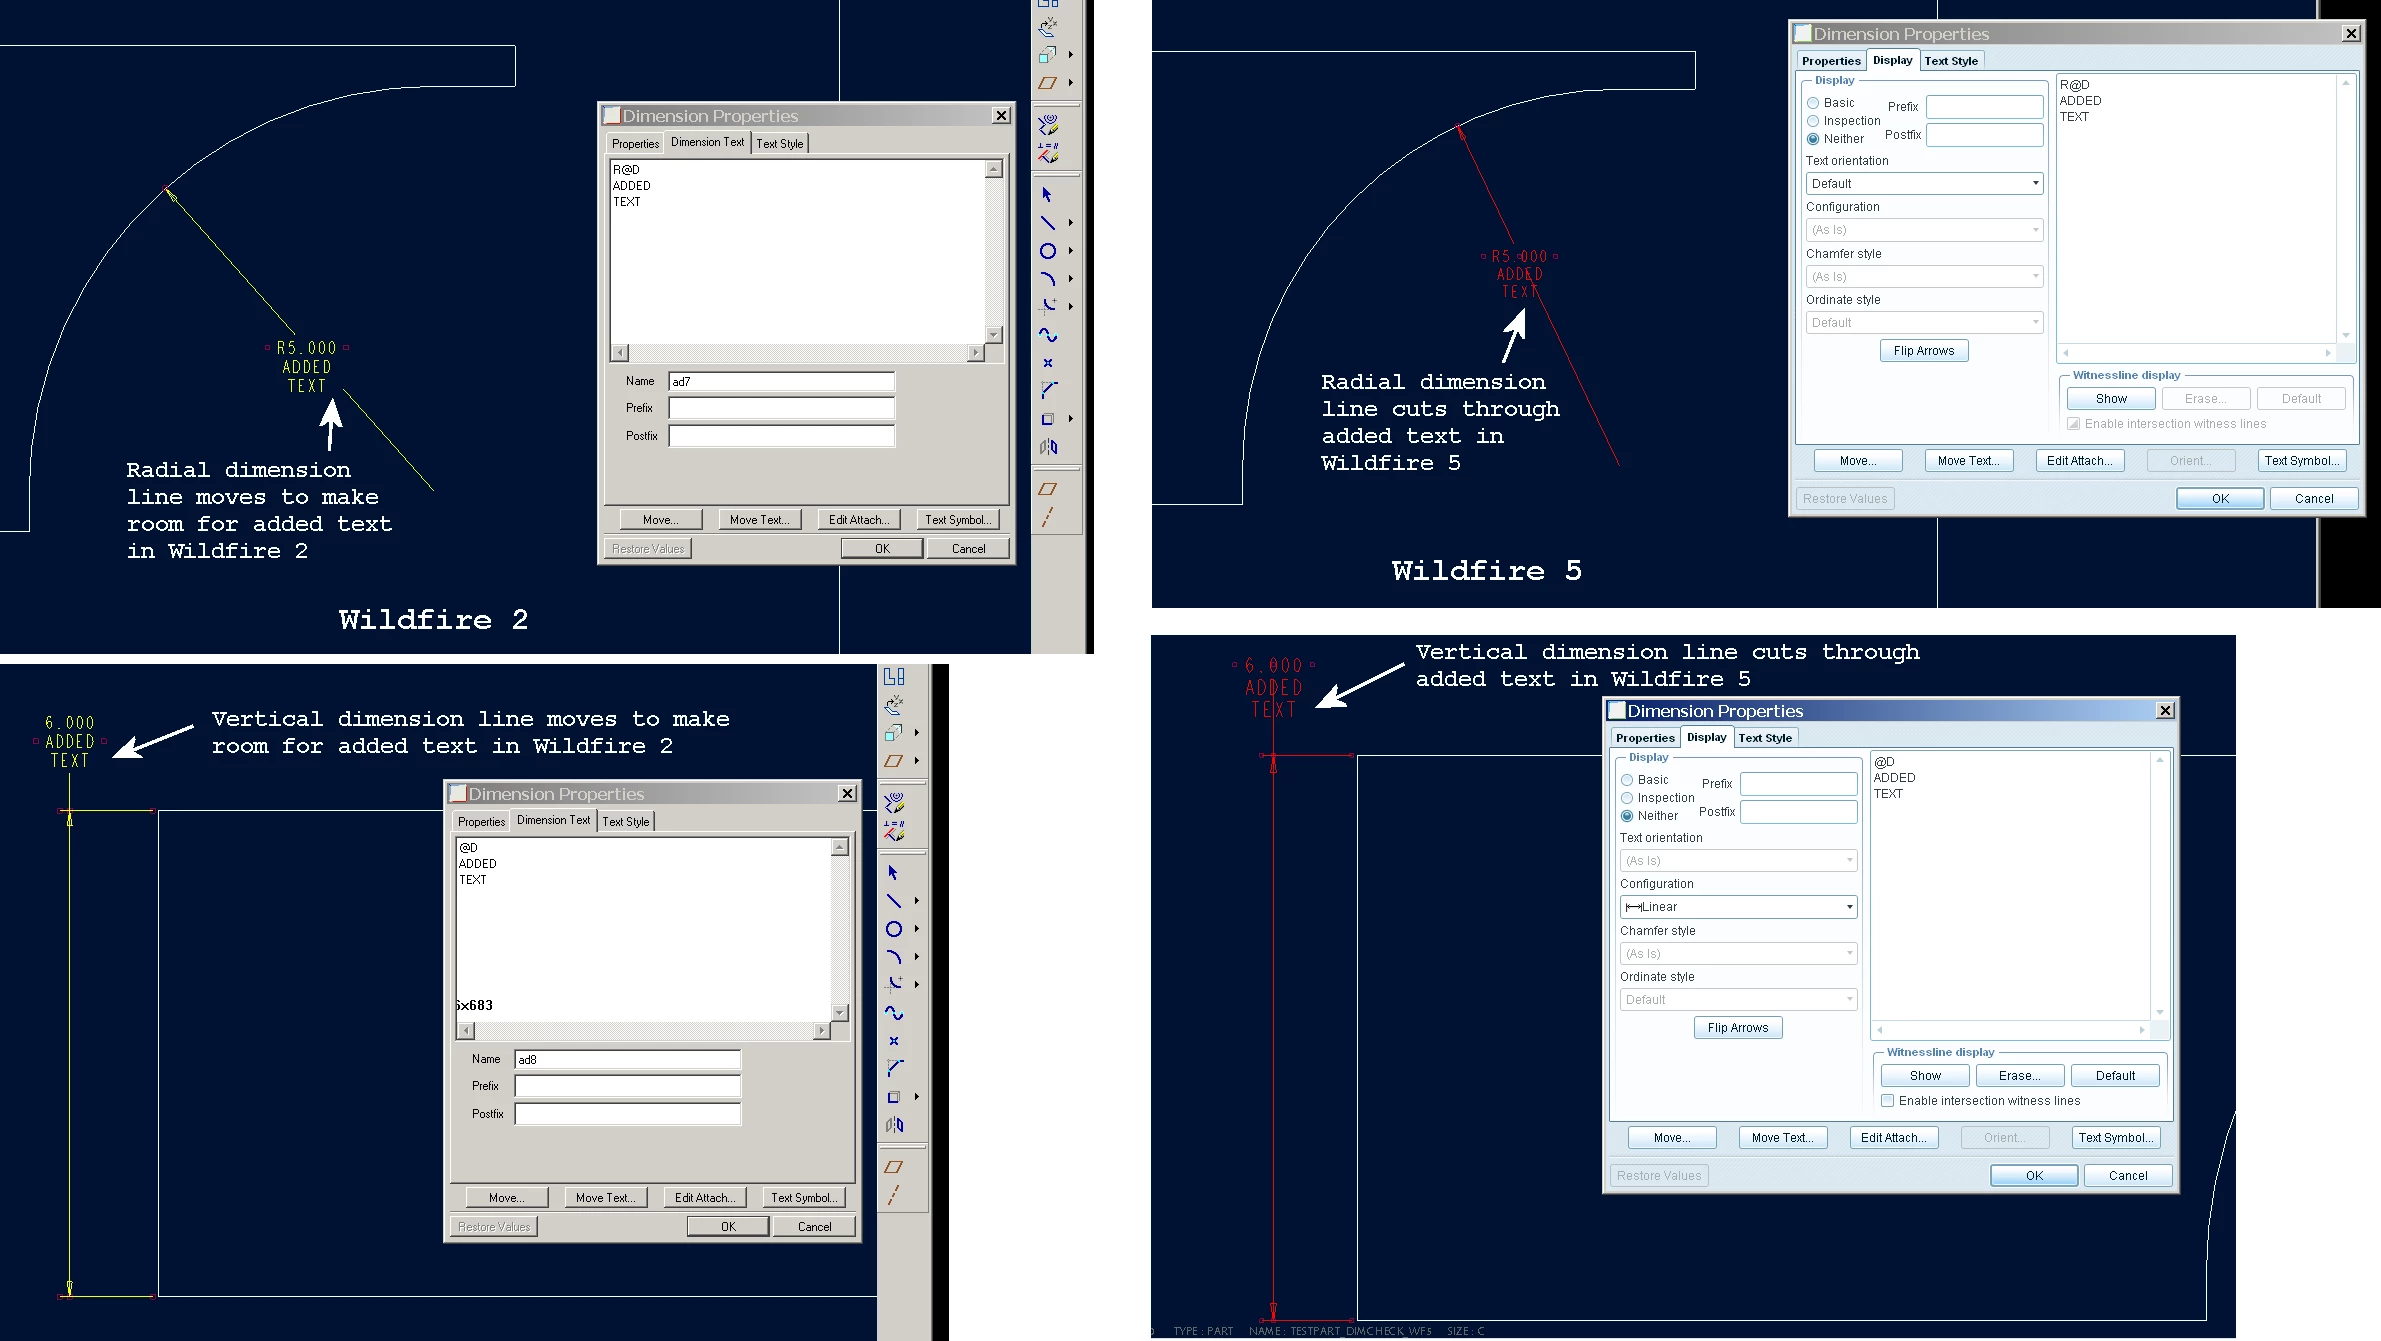Pick the spline curve tool in upper-left sketcher toolbar
The image size is (2381, 1341).
(1047, 335)
